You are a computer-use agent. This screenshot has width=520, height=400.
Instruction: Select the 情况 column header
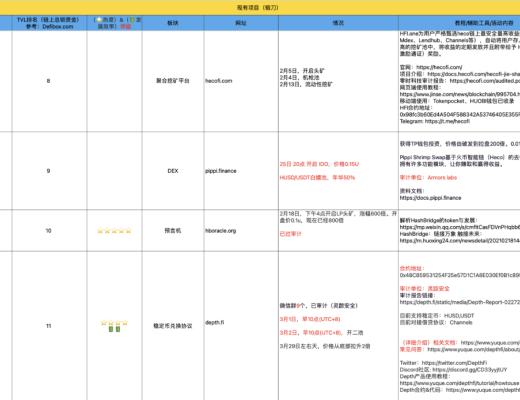(x=338, y=23)
